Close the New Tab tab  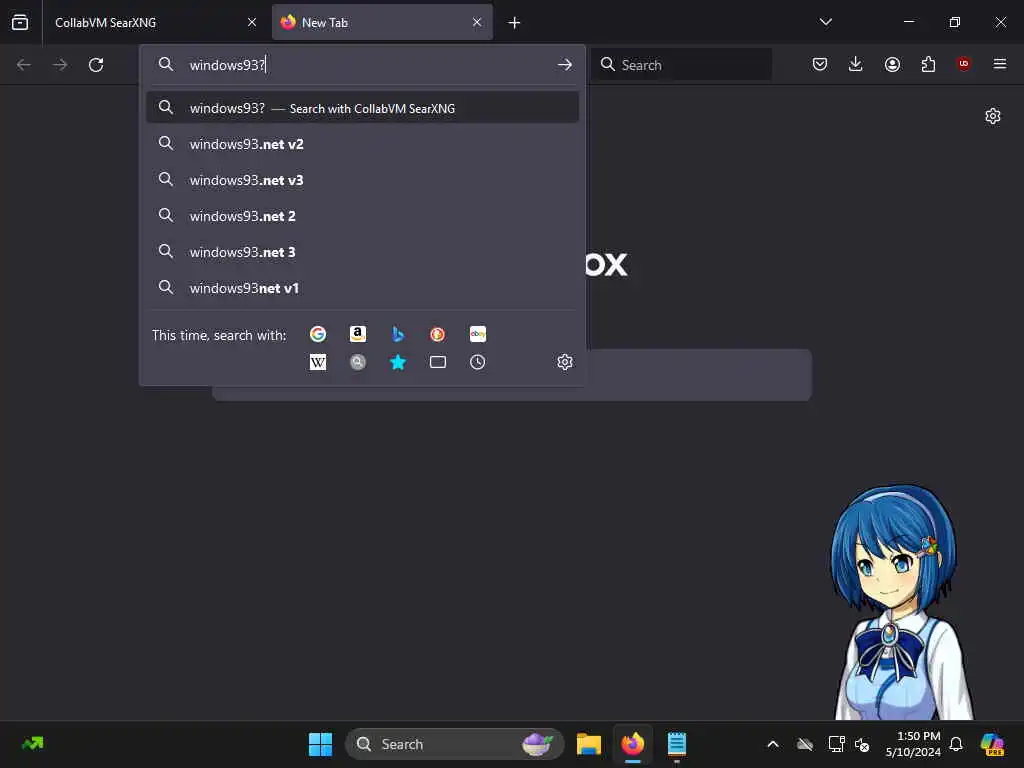click(x=477, y=22)
